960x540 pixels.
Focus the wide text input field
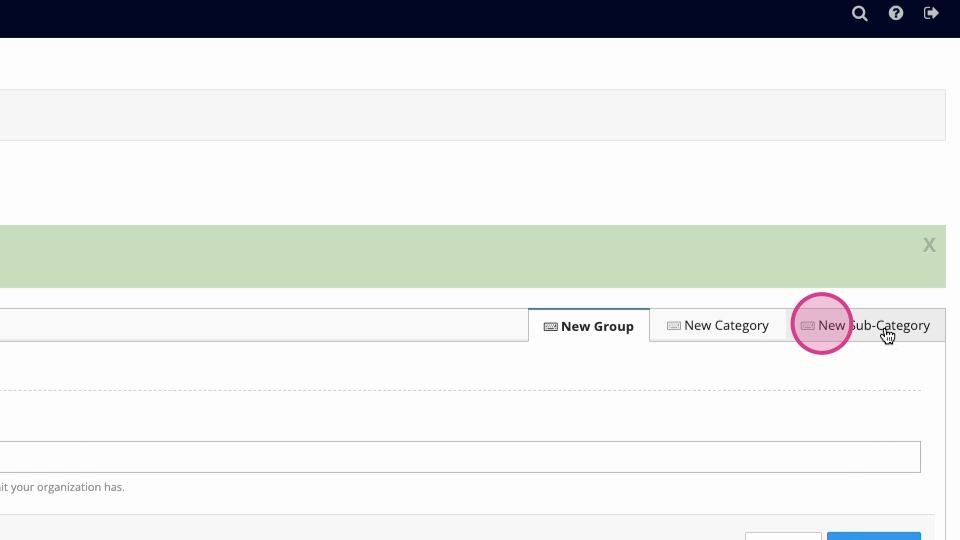point(460,457)
